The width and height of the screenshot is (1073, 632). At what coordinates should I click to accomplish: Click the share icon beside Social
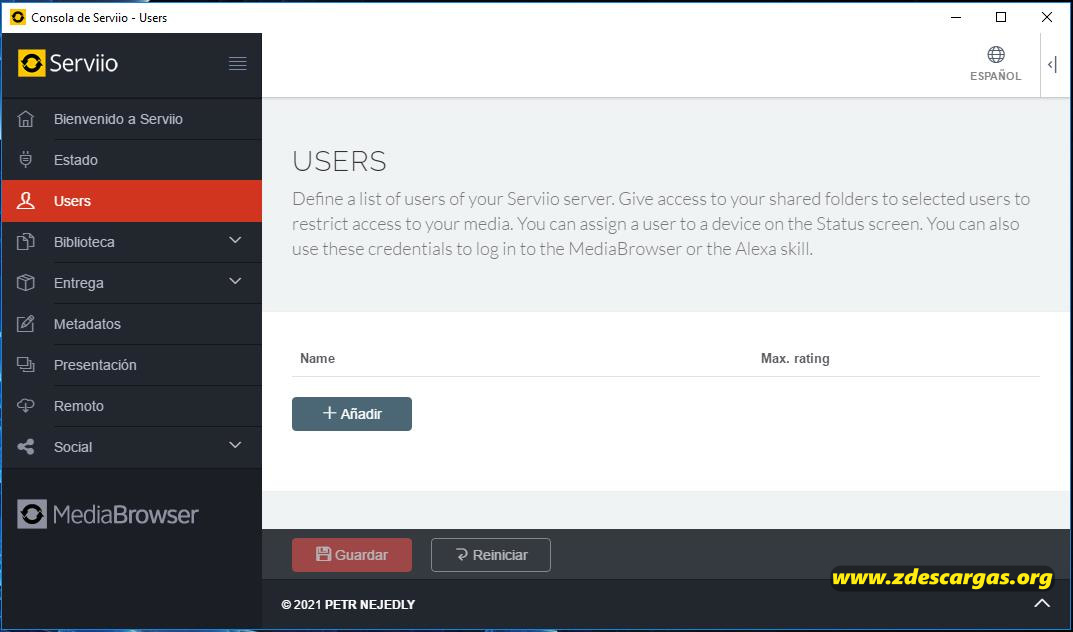pos(25,447)
